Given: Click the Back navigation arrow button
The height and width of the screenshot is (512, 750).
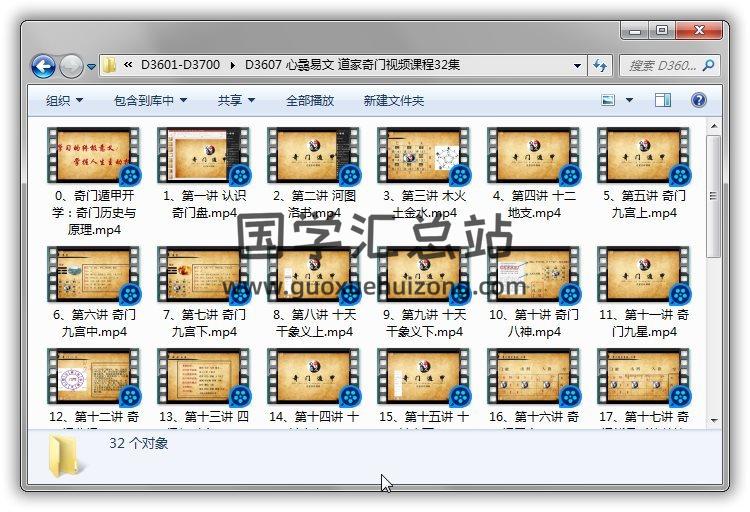Looking at the screenshot, I should [x=43, y=66].
